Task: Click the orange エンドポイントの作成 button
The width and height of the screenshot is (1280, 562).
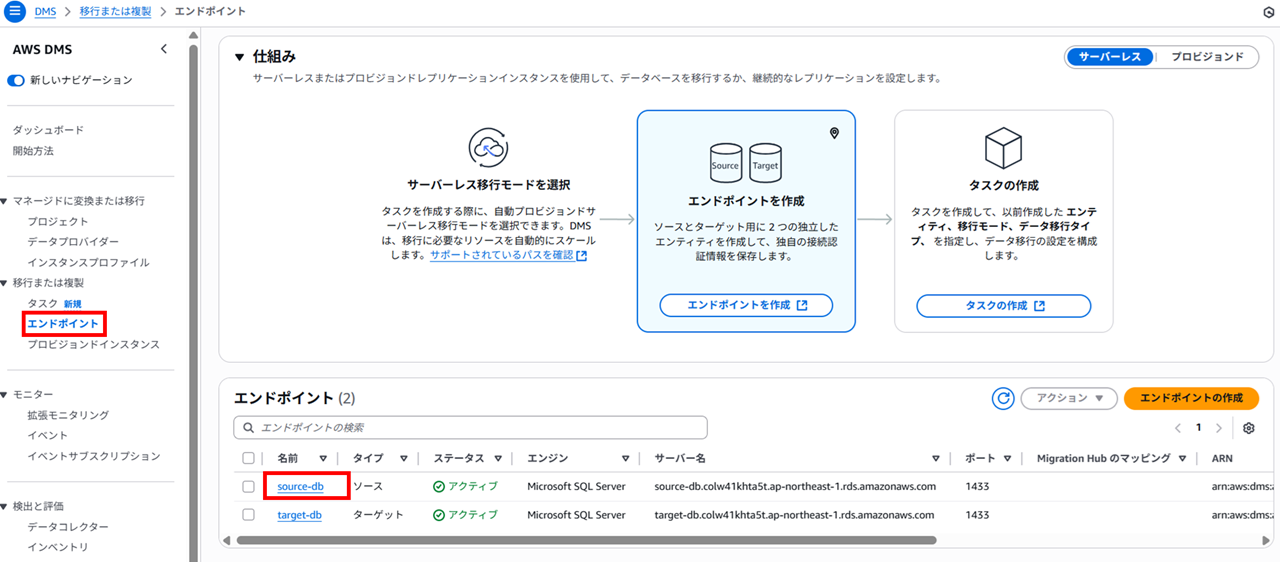Action: (1191, 398)
